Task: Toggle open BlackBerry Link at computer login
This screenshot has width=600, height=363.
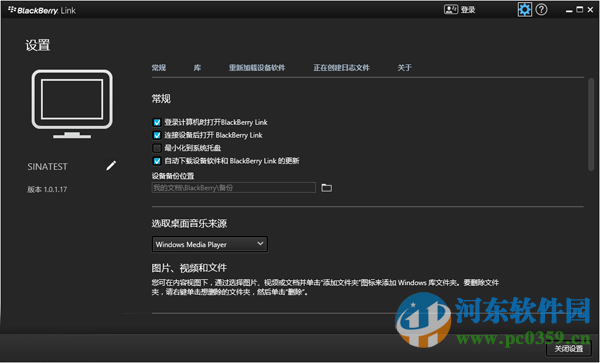Action: coord(157,122)
